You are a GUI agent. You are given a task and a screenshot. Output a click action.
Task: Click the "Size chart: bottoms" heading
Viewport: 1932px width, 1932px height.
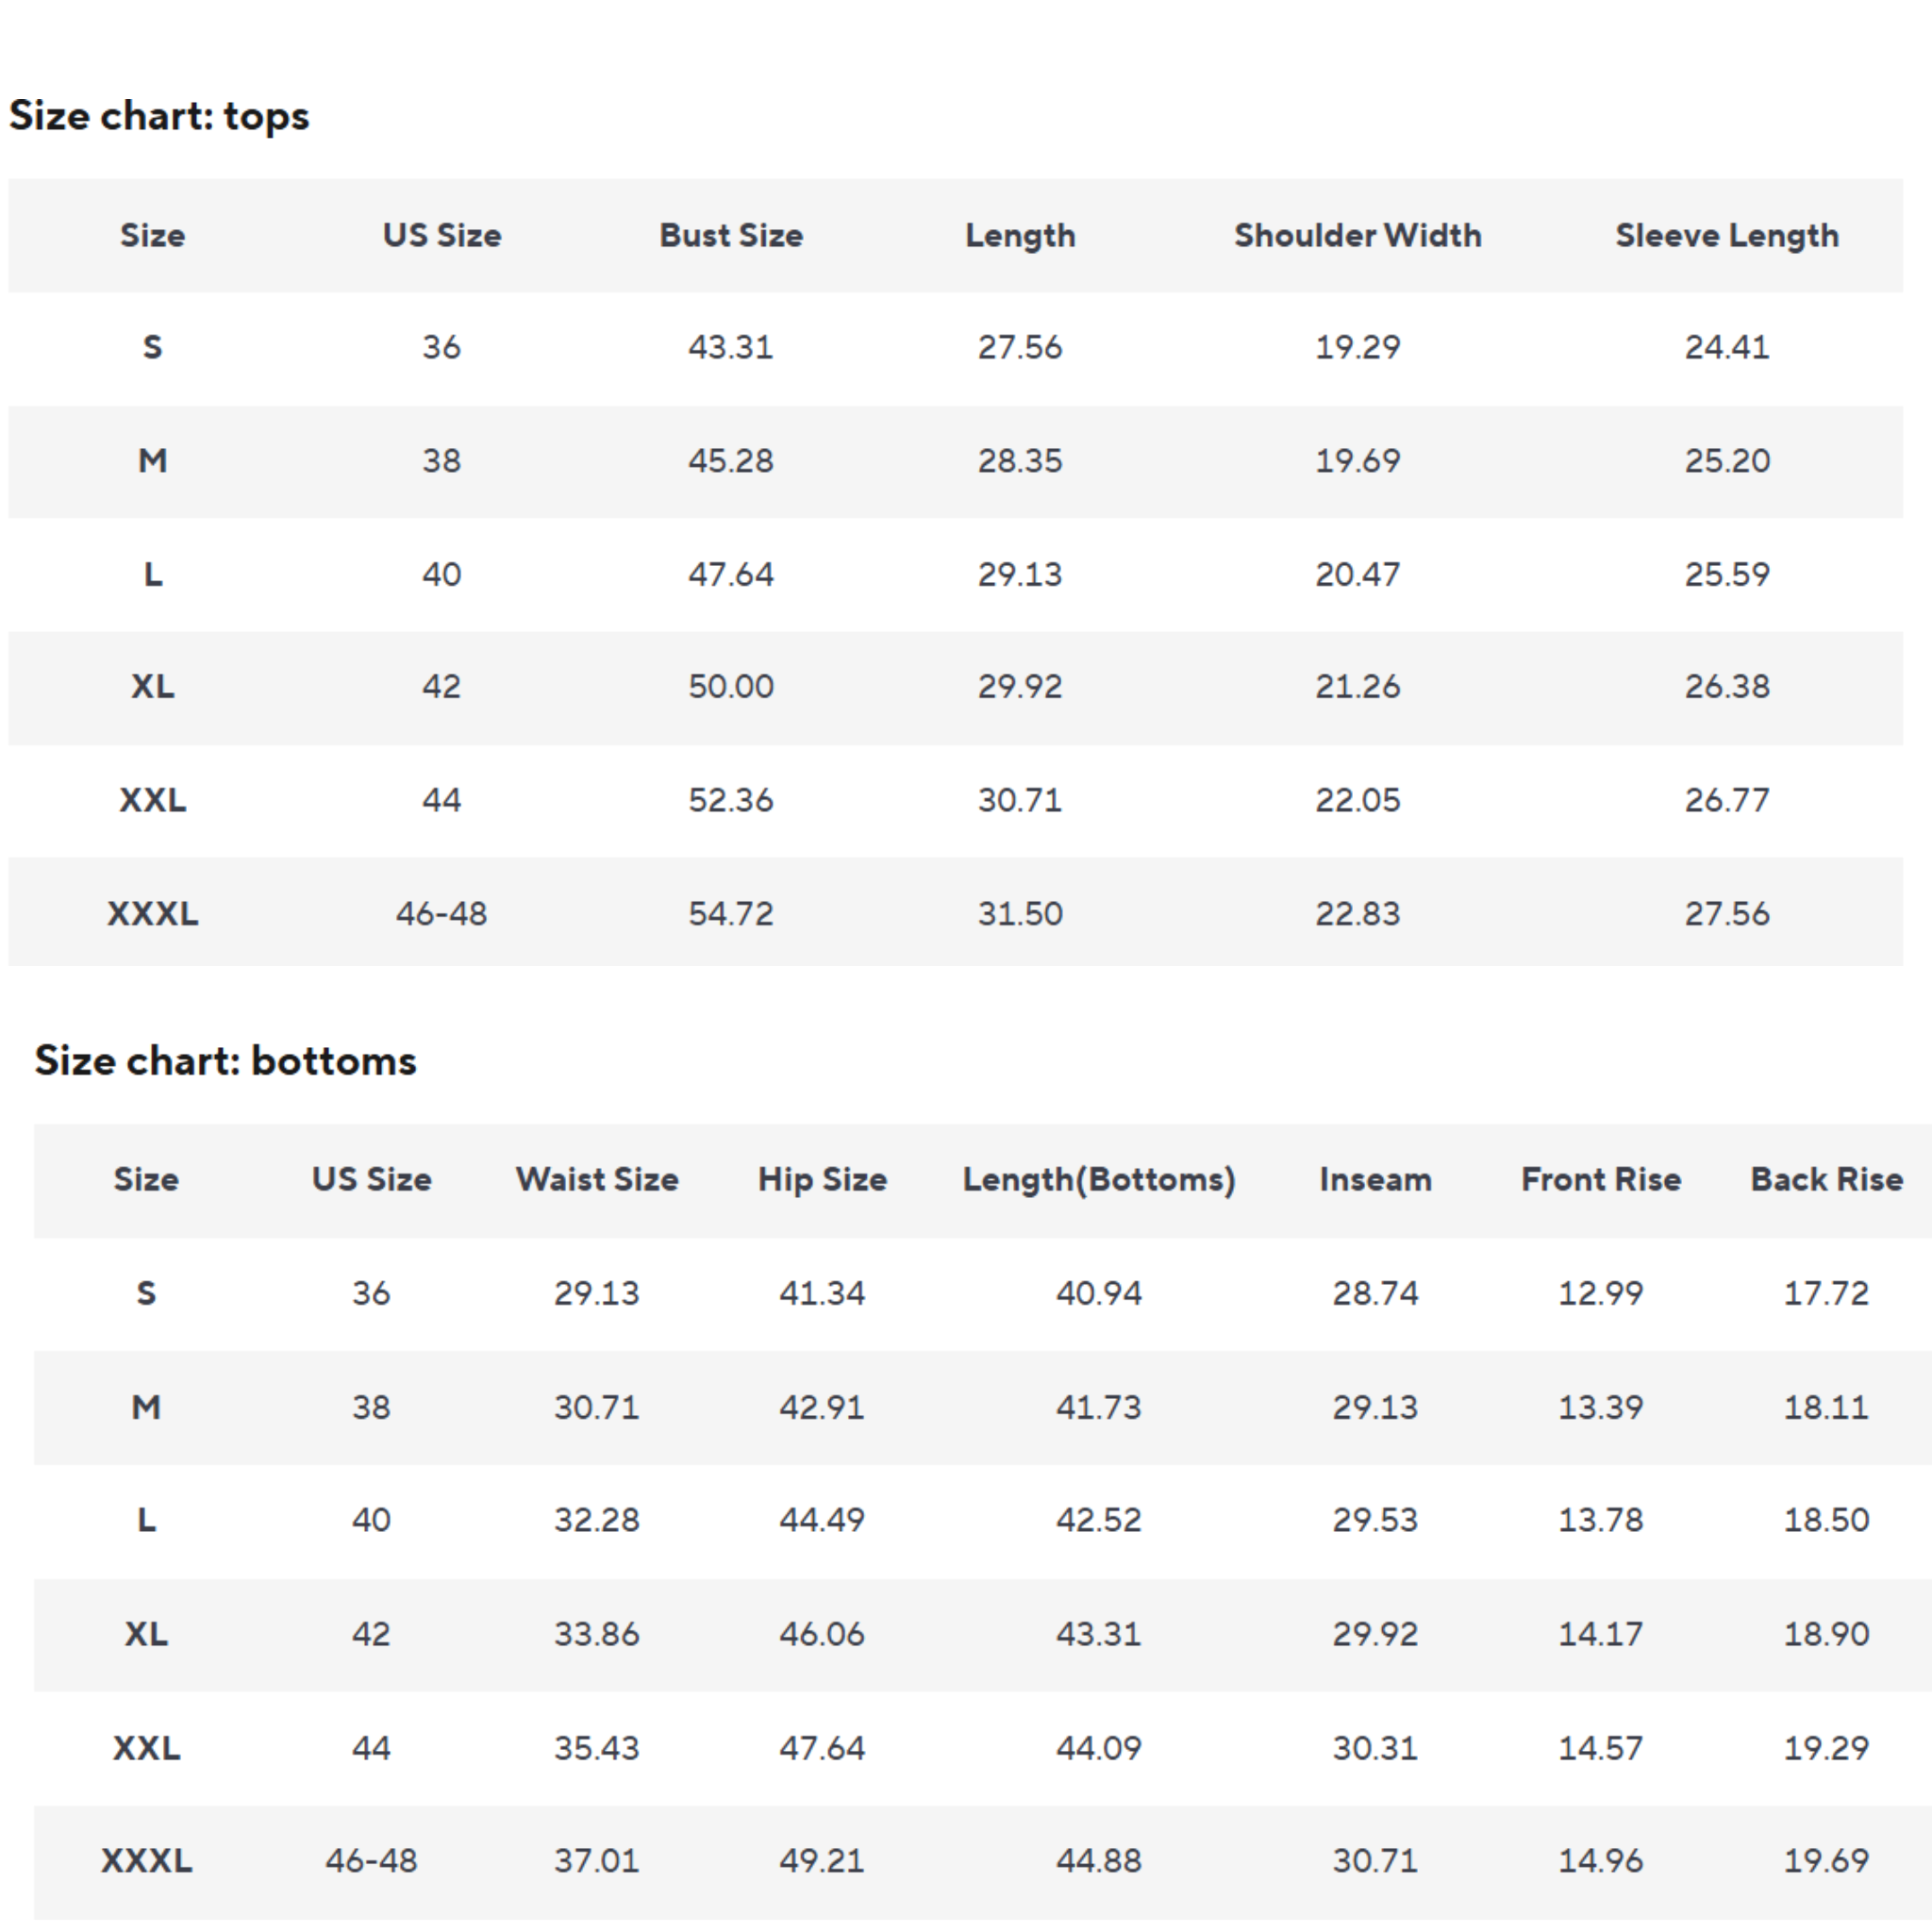225,1061
